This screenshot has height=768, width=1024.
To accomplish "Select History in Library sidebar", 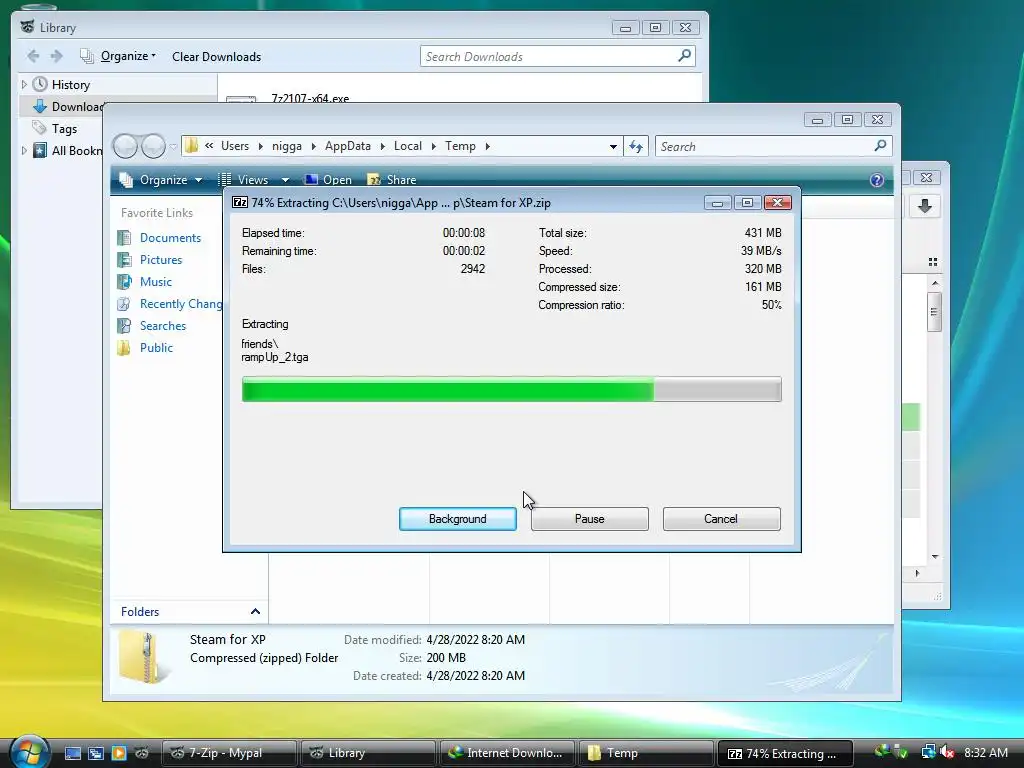I will click(x=71, y=85).
